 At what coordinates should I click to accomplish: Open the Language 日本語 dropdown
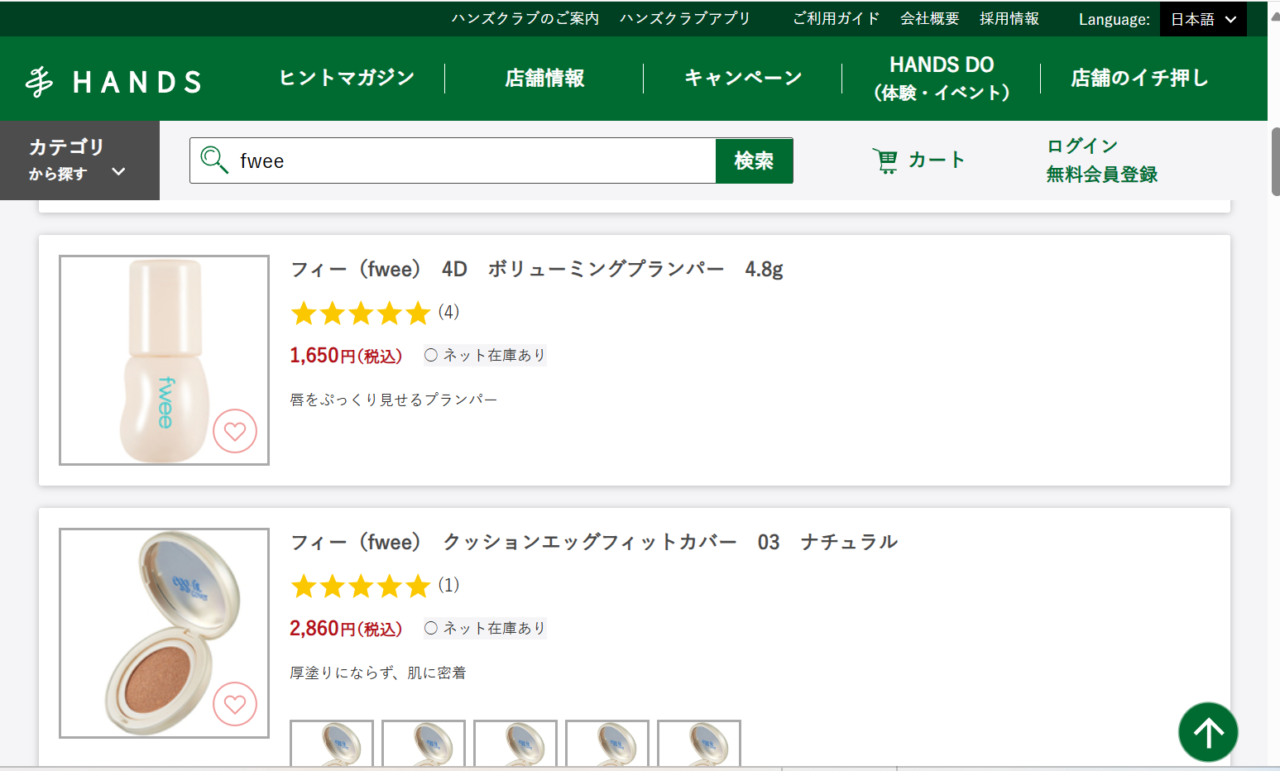(x=1203, y=19)
